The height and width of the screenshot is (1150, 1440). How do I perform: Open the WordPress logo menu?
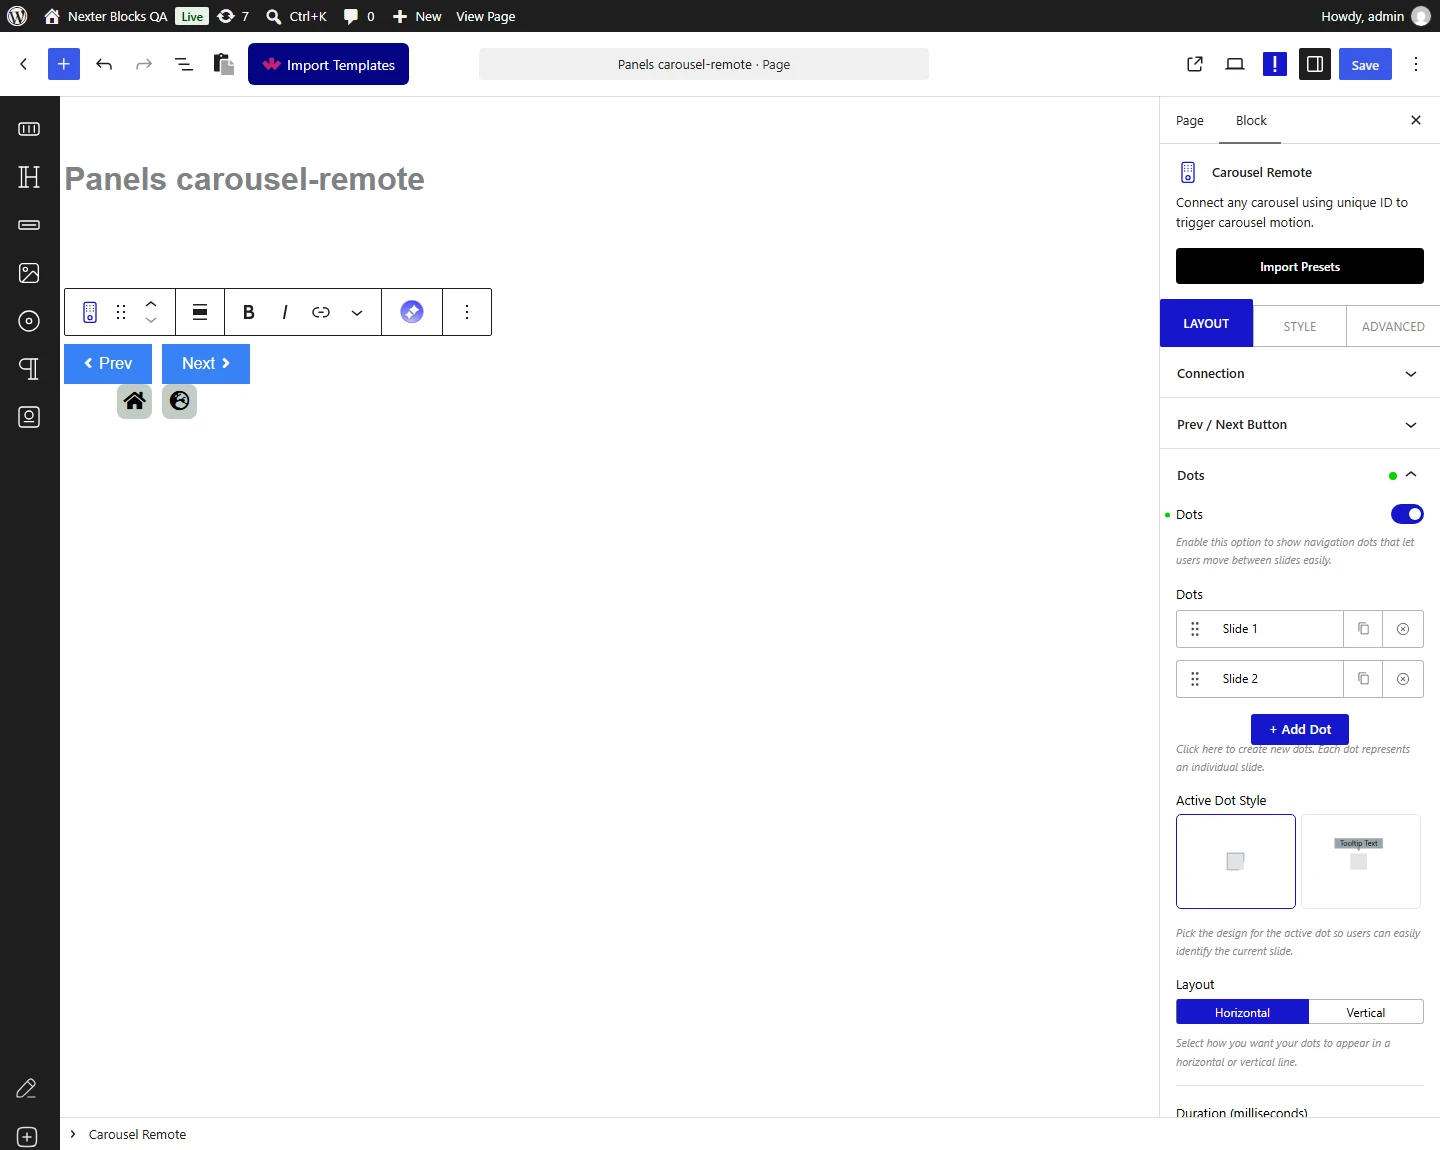pyautogui.click(x=17, y=16)
